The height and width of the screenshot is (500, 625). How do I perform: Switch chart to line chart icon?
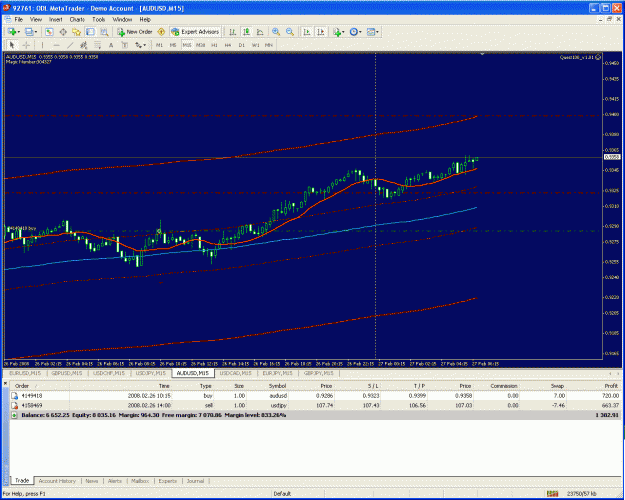click(260, 32)
